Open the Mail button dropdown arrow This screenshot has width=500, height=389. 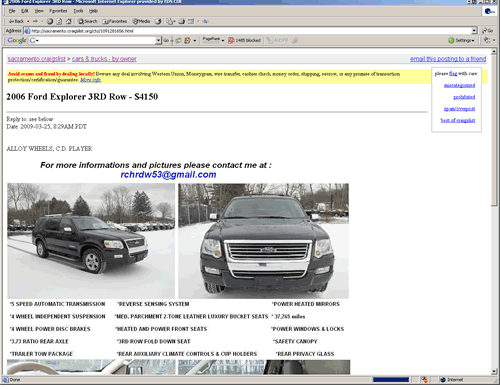tap(174, 21)
